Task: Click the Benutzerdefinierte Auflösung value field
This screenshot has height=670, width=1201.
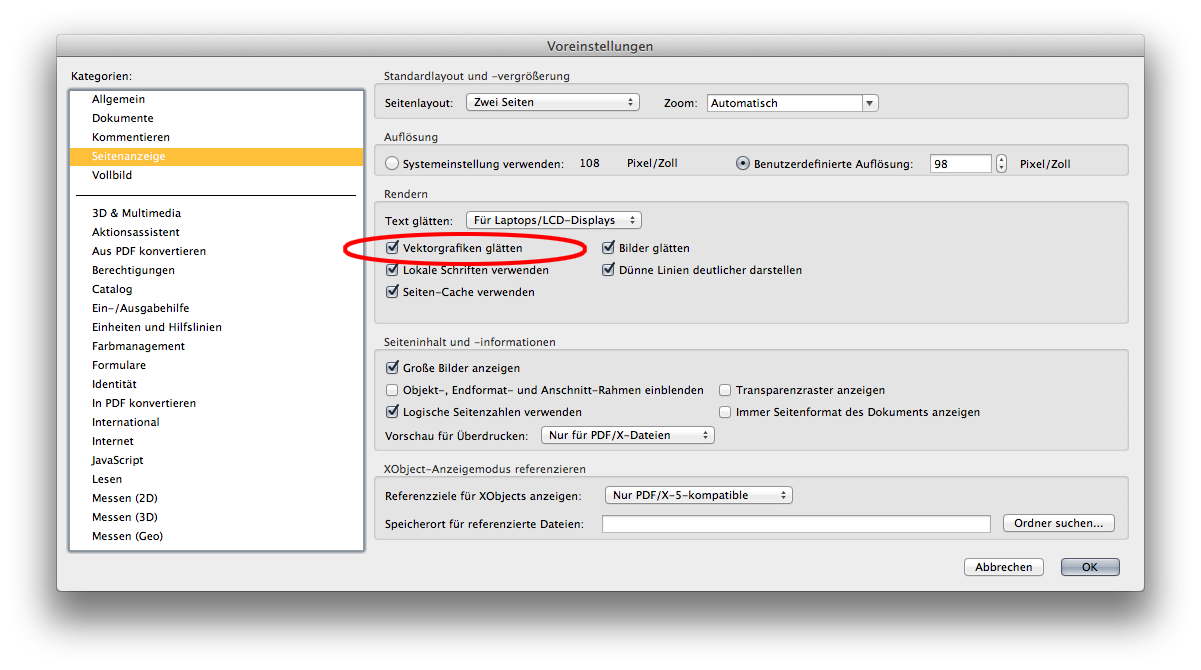Action: 961,164
